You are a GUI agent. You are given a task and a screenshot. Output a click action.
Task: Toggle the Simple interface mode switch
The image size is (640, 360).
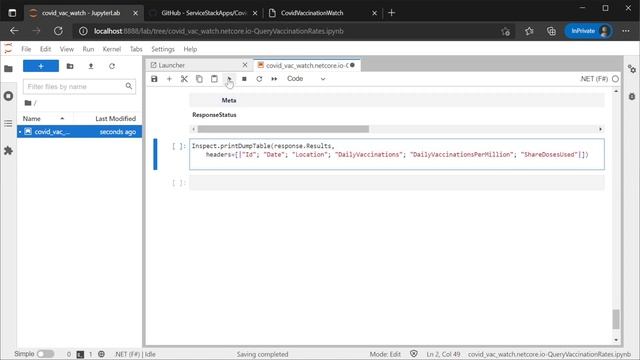(x=45, y=354)
